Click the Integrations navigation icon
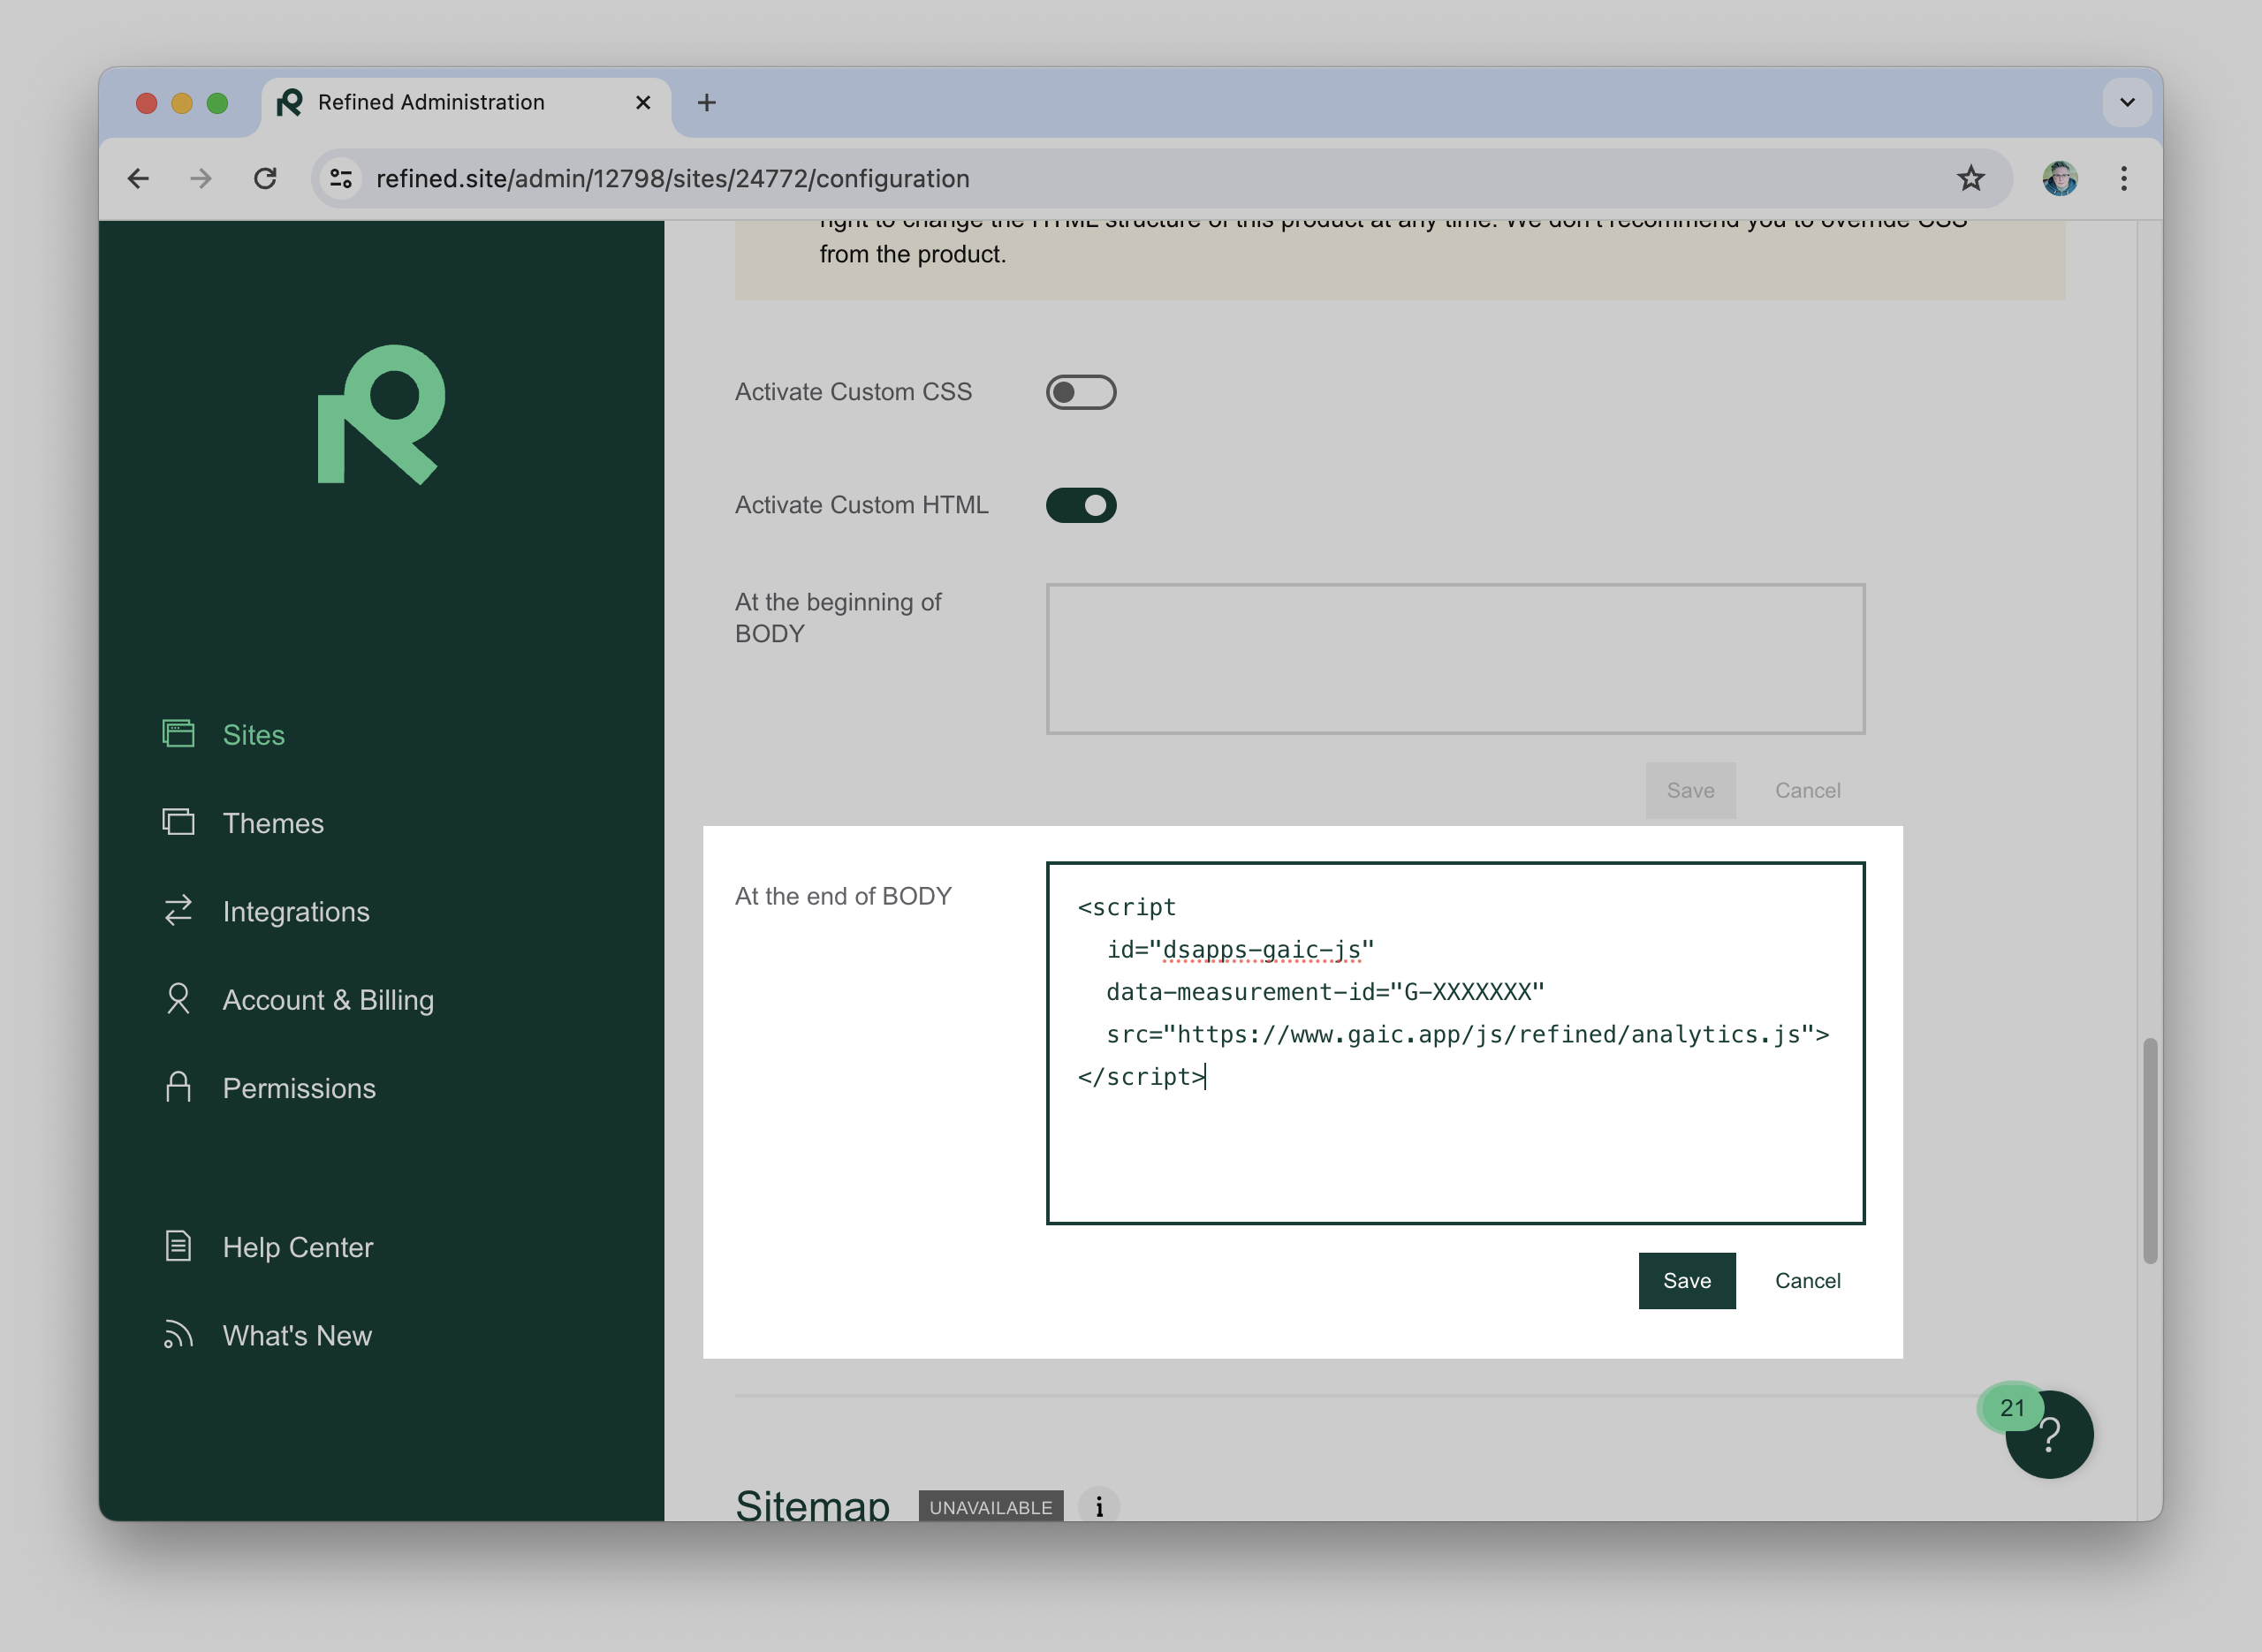The height and width of the screenshot is (1652, 2262). [x=178, y=911]
